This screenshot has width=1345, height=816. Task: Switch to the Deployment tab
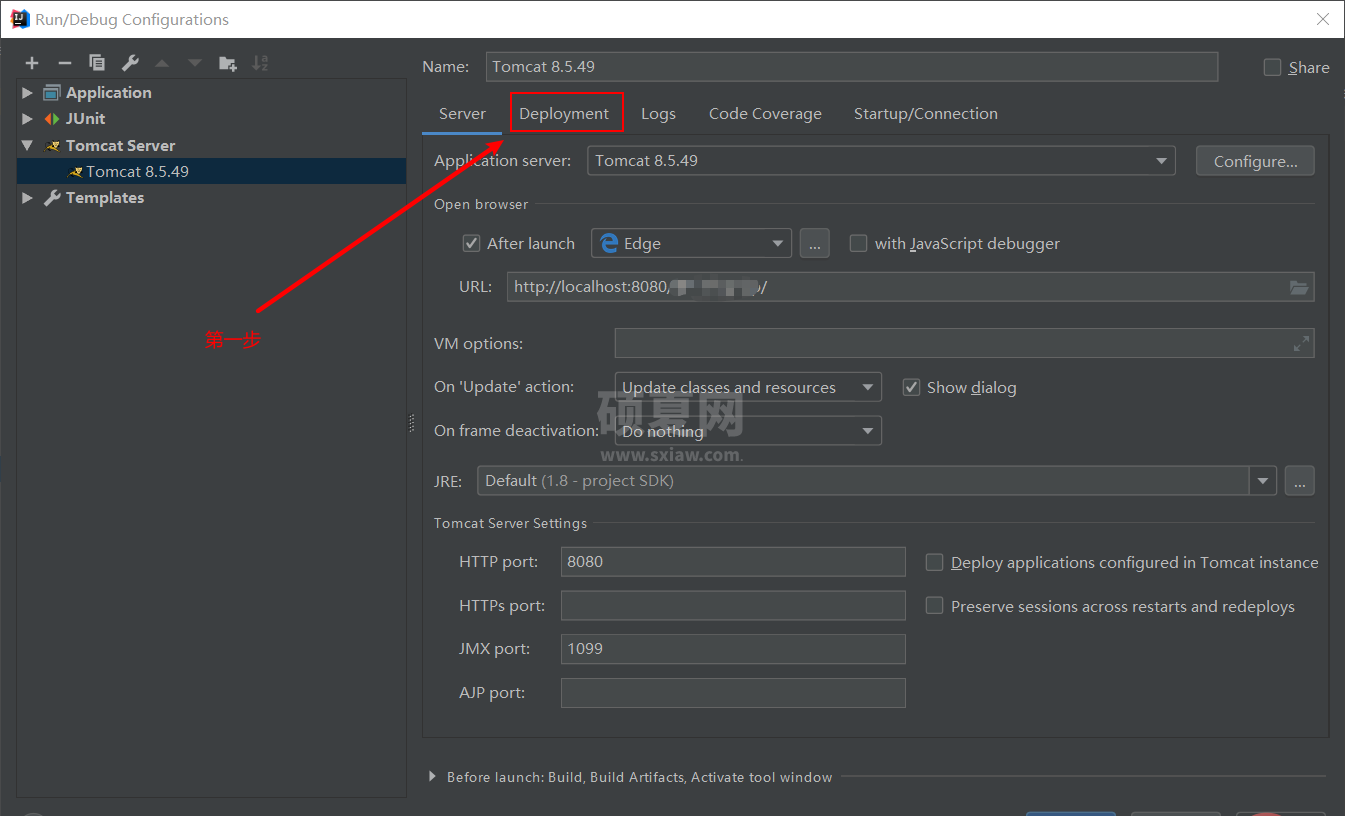pyautogui.click(x=564, y=113)
